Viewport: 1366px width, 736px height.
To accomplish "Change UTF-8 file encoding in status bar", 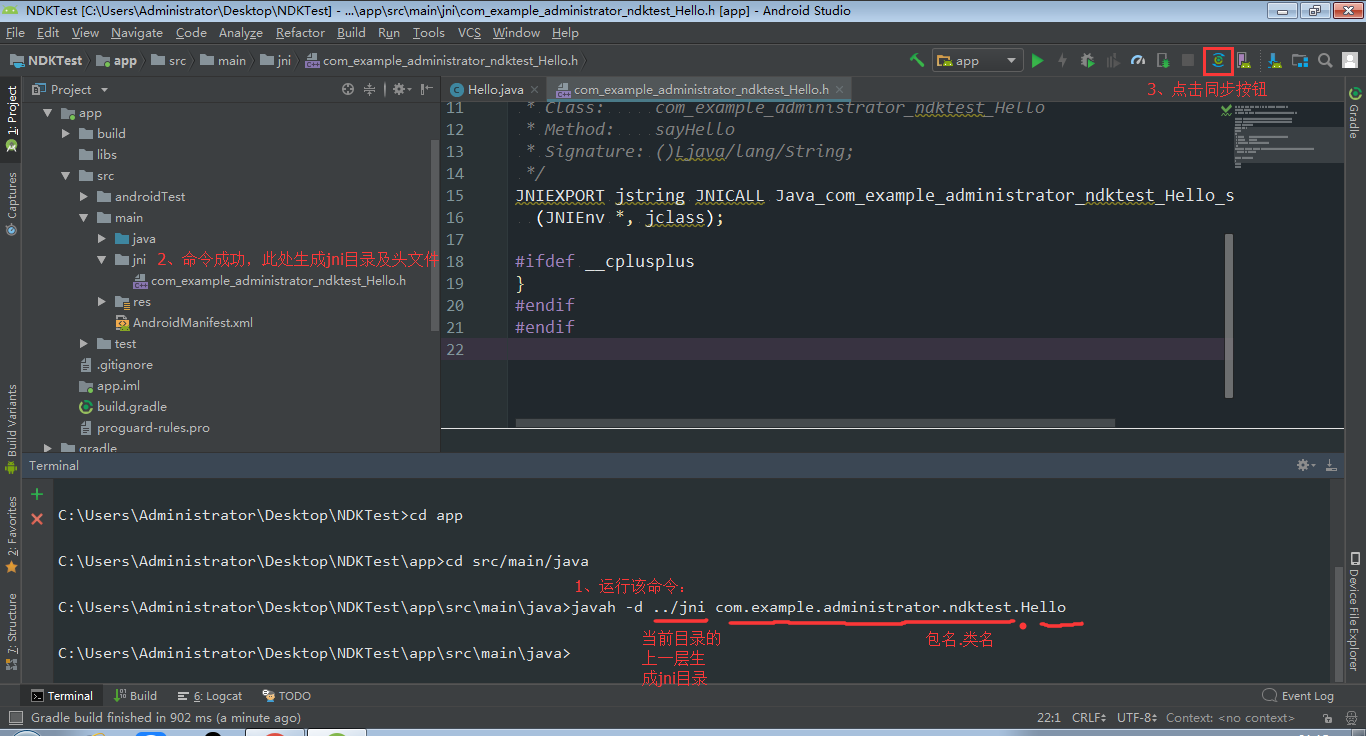I will coord(1136,717).
